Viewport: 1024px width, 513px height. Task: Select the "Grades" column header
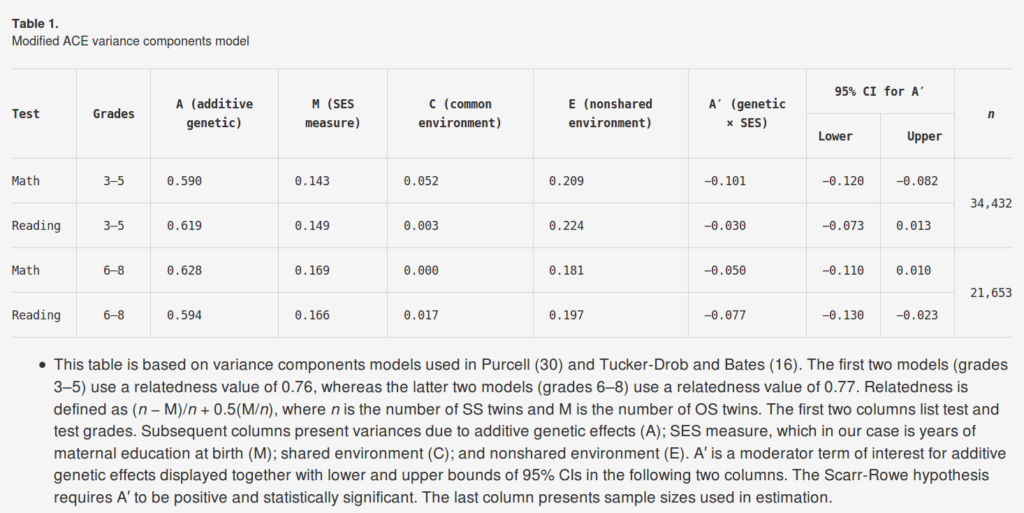(x=114, y=113)
